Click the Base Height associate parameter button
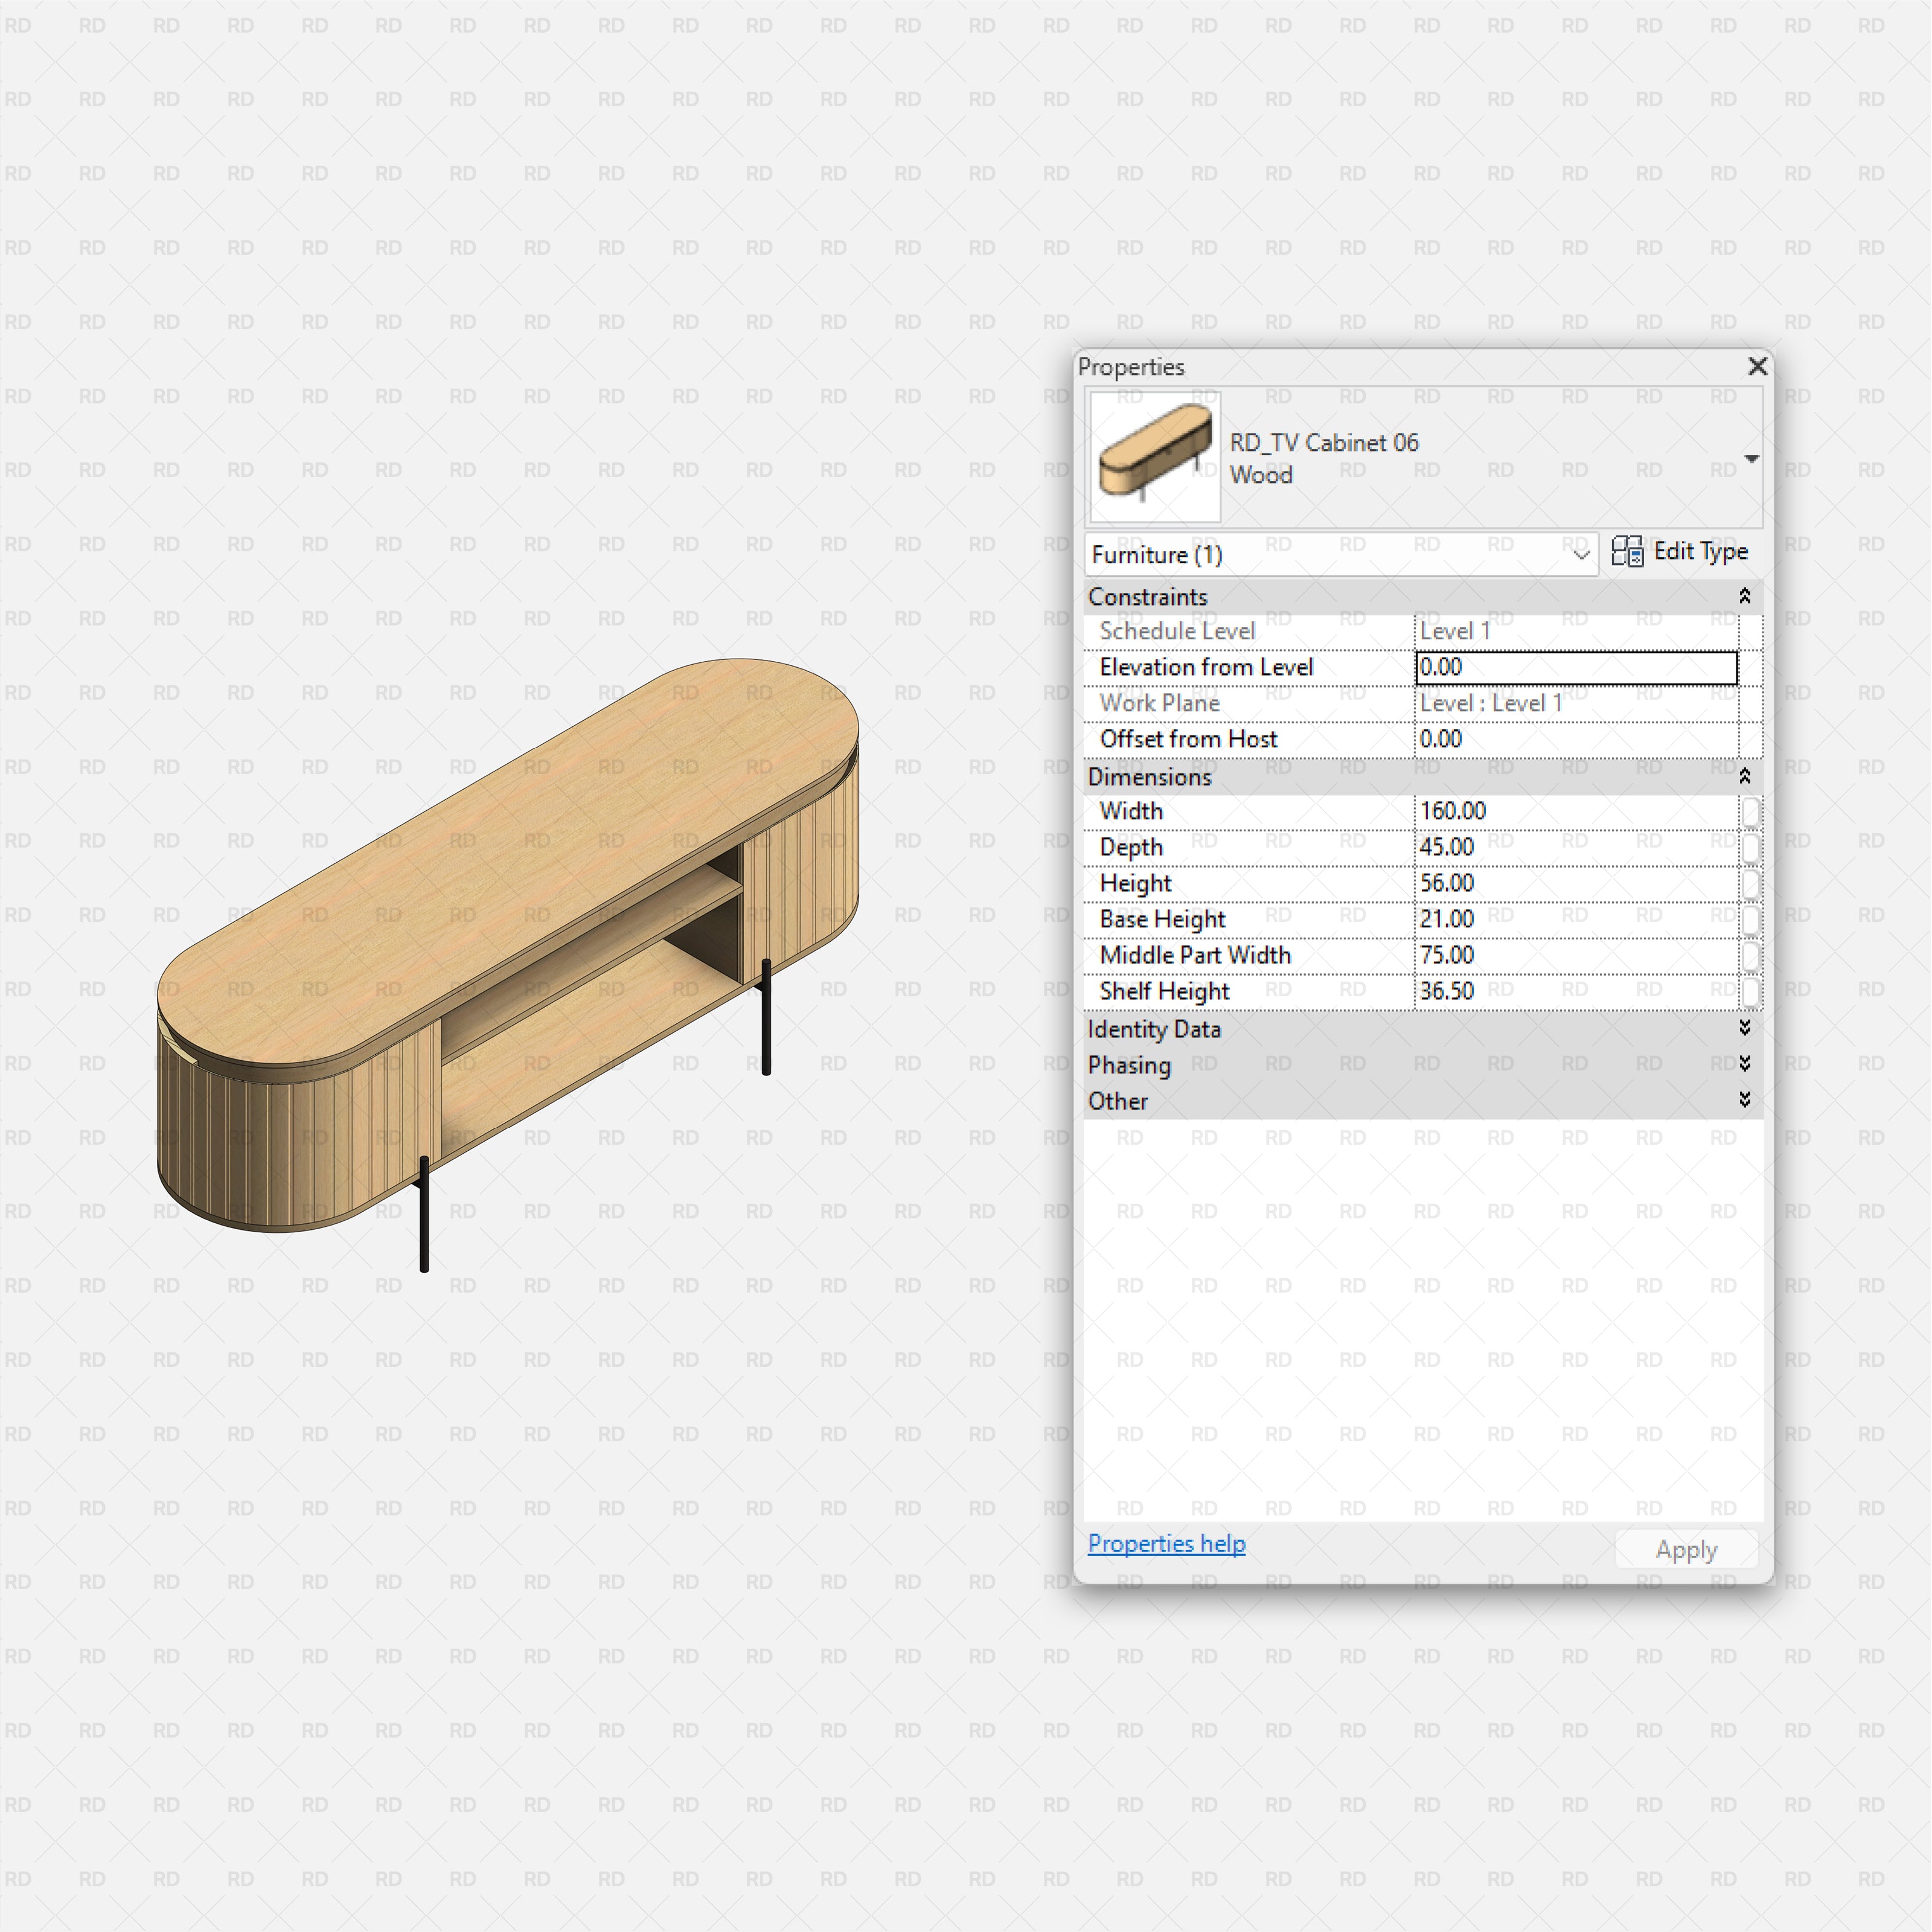This screenshot has width=1932, height=1932. tap(1750, 919)
